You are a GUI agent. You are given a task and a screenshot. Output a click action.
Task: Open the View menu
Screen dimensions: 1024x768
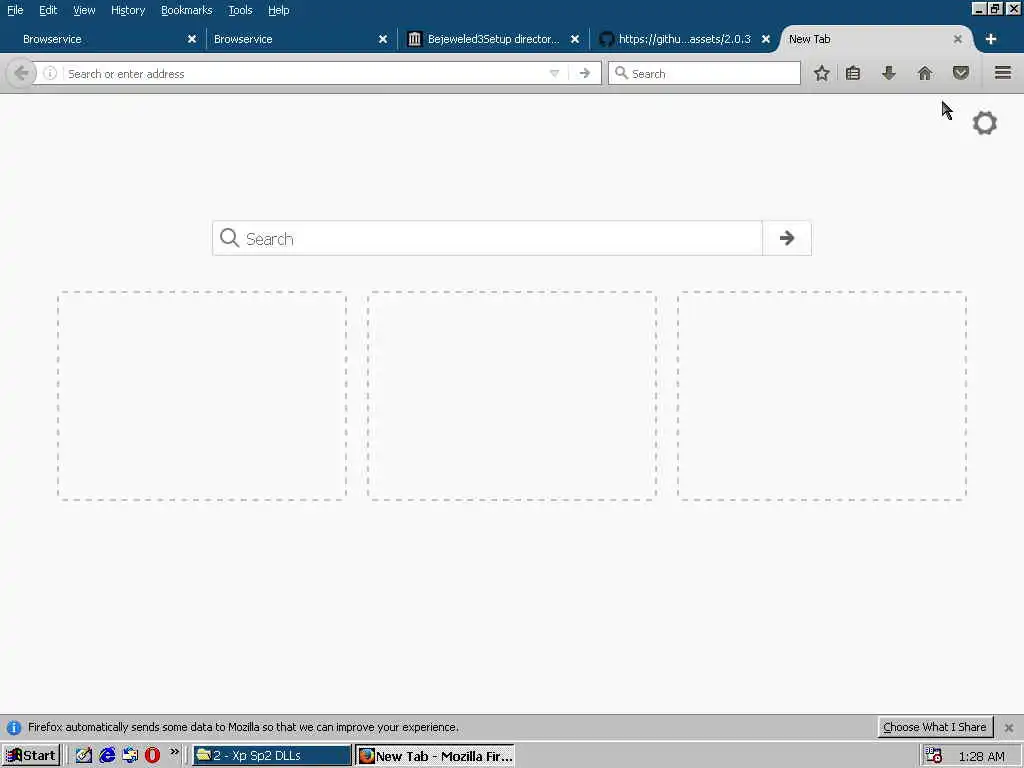pyautogui.click(x=84, y=10)
